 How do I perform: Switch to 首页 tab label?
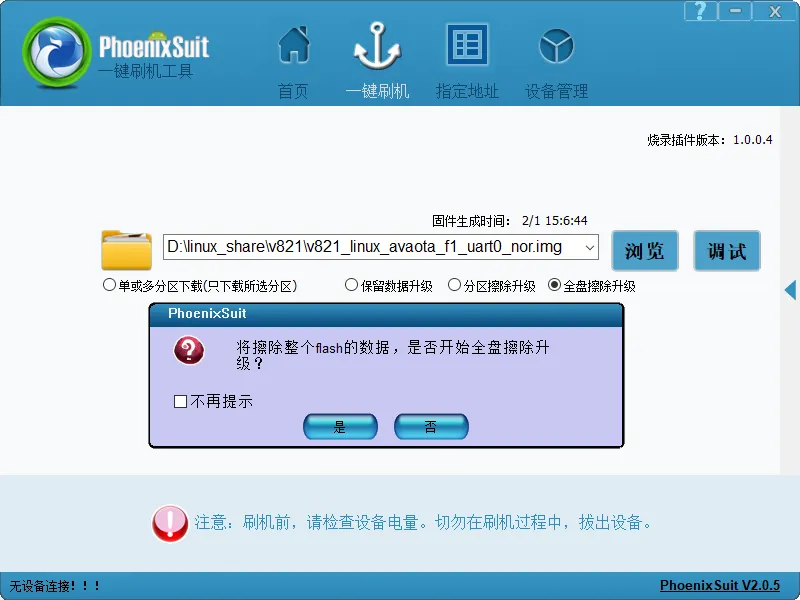[x=293, y=91]
